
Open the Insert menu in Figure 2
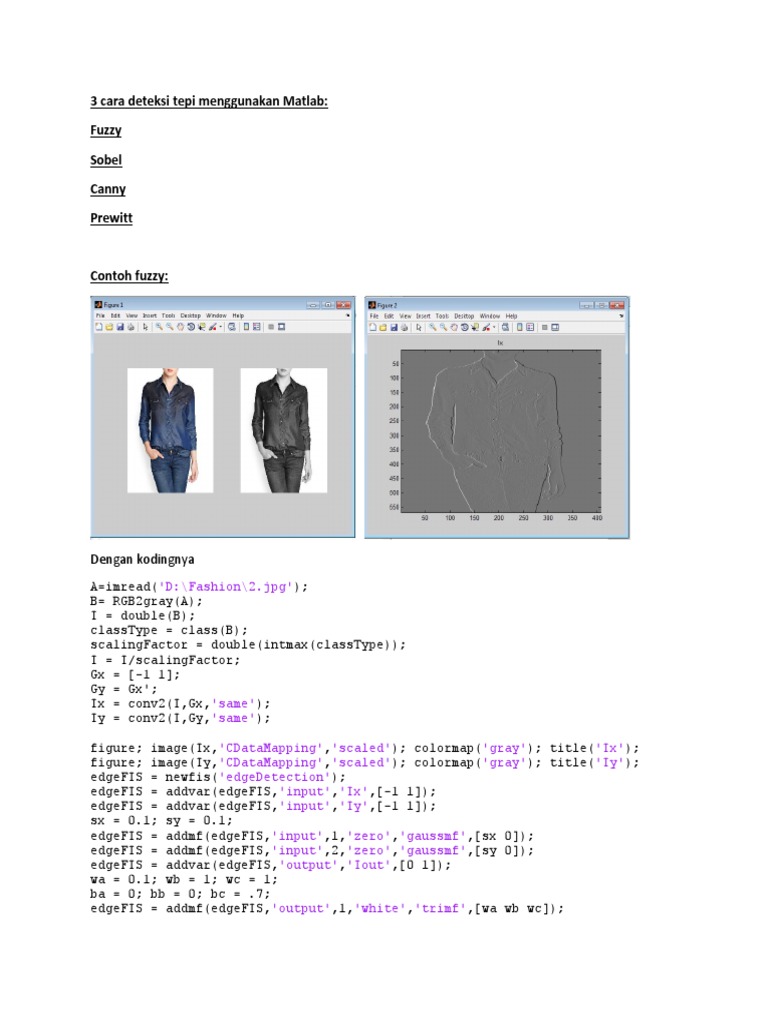pyautogui.click(x=424, y=316)
